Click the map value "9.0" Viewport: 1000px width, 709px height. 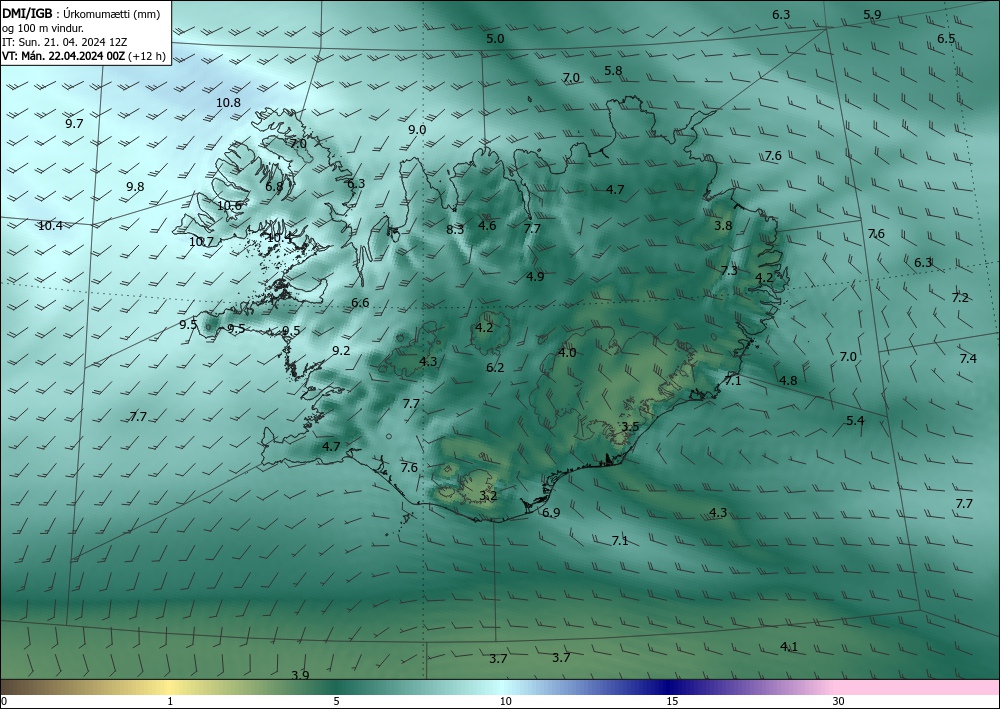[x=416, y=130]
